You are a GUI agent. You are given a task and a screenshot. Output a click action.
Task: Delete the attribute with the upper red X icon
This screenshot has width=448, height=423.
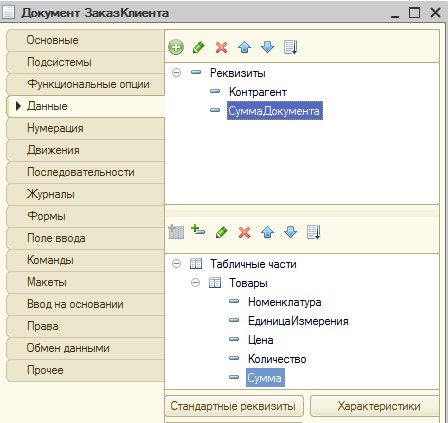[221, 47]
